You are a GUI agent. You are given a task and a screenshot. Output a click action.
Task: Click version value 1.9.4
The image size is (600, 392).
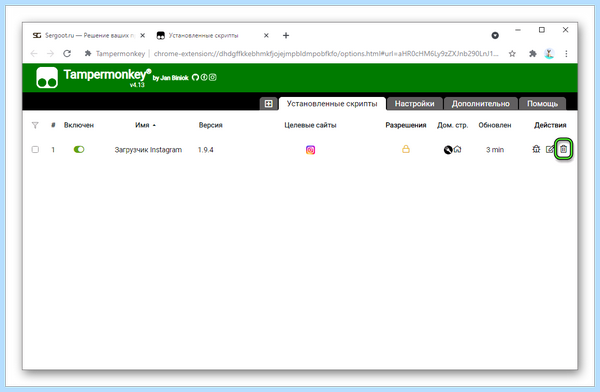point(205,150)
